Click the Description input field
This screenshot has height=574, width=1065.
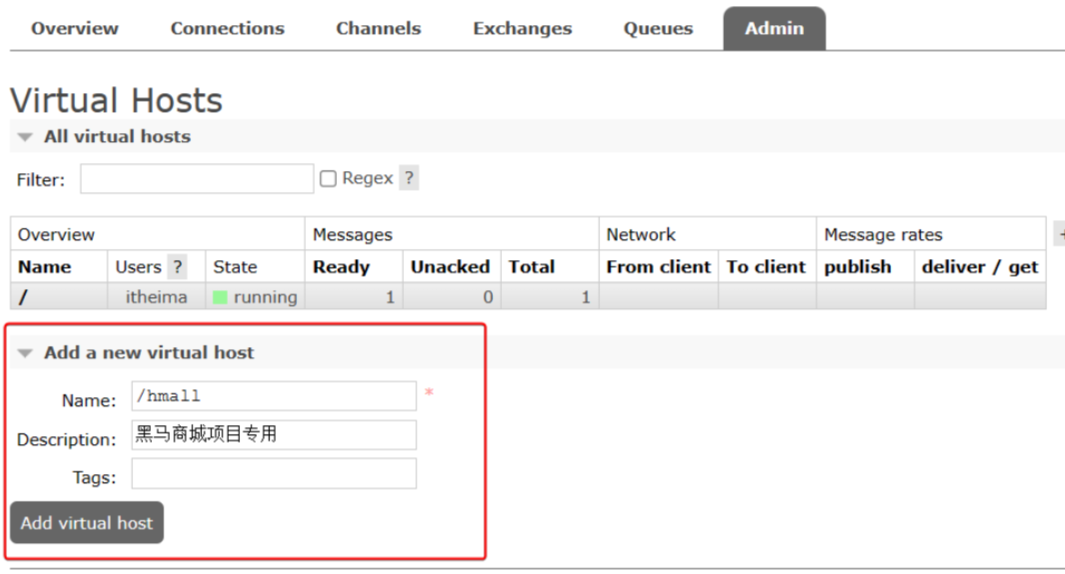[273, 435]
